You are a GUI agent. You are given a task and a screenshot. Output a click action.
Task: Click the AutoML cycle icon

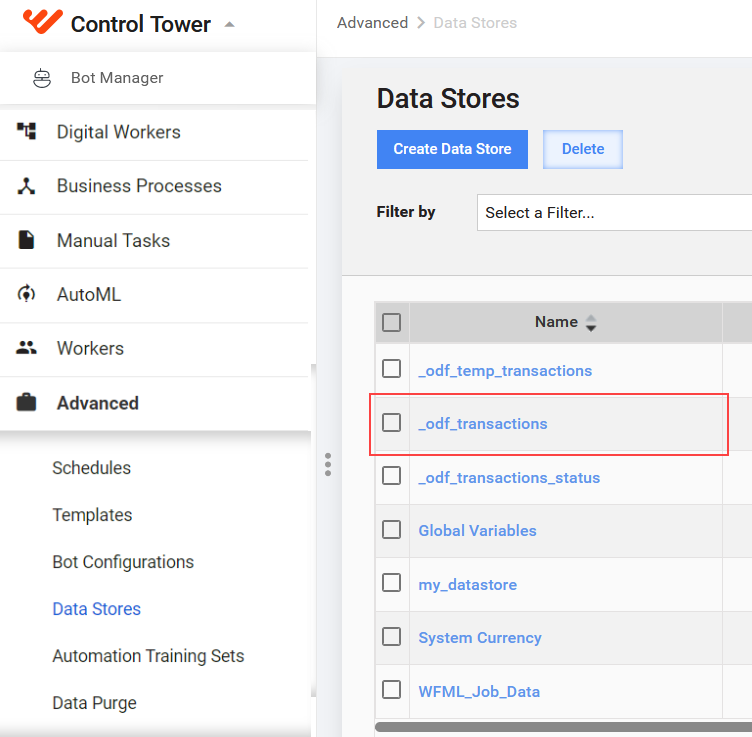[26, 293]
